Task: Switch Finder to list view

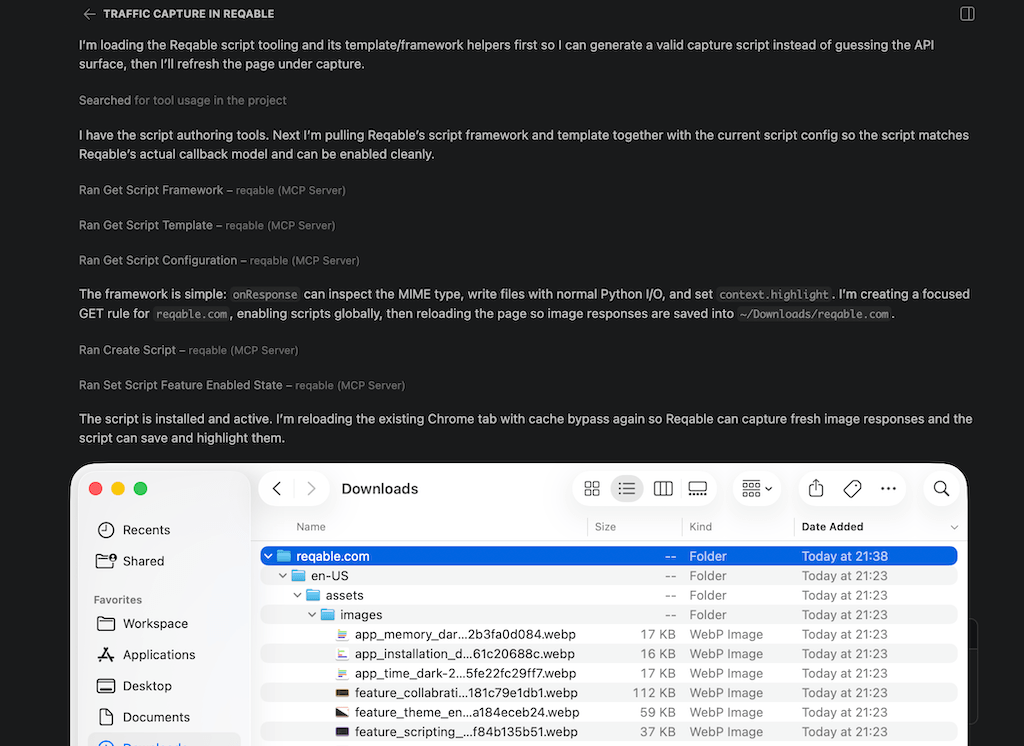Action: click(x=626, y=489)
